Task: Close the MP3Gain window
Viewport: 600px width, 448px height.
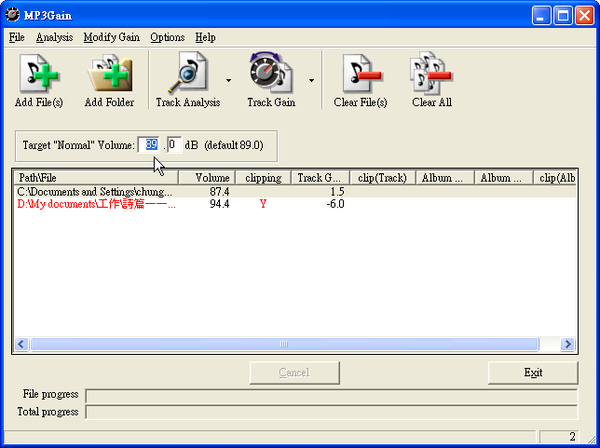Action: [x=585, y=16]
